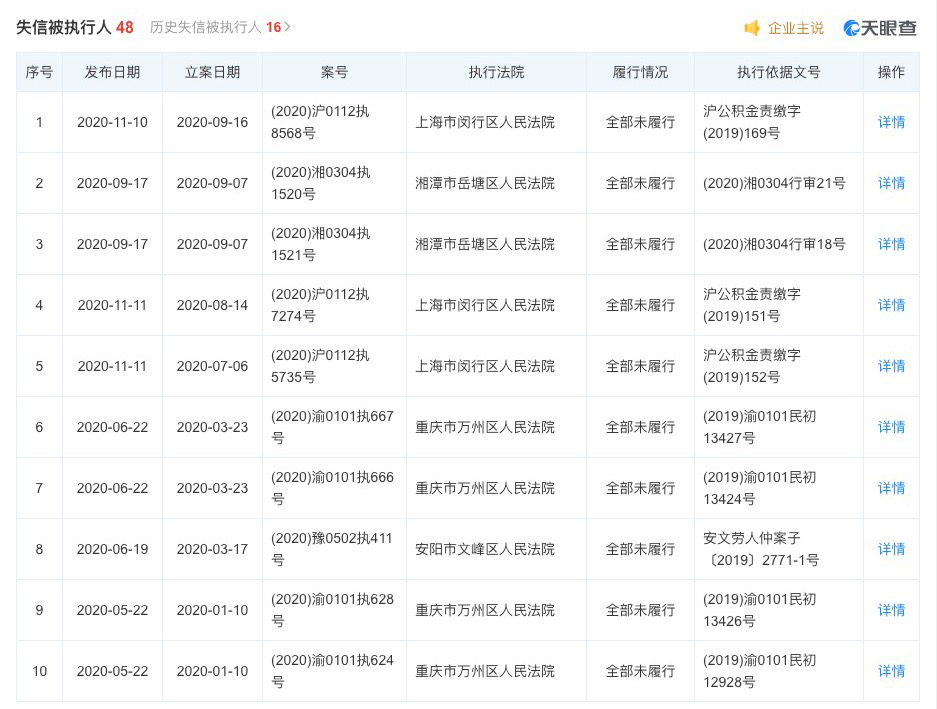Select the 失信被执行人 48 tab
Viewport: 937px width, 709px height.
75,27
